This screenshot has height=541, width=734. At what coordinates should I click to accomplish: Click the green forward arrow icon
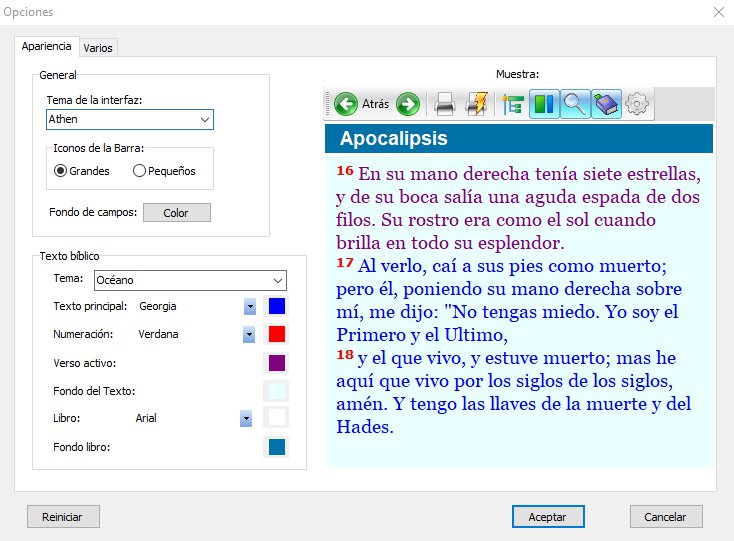[407, 103]
